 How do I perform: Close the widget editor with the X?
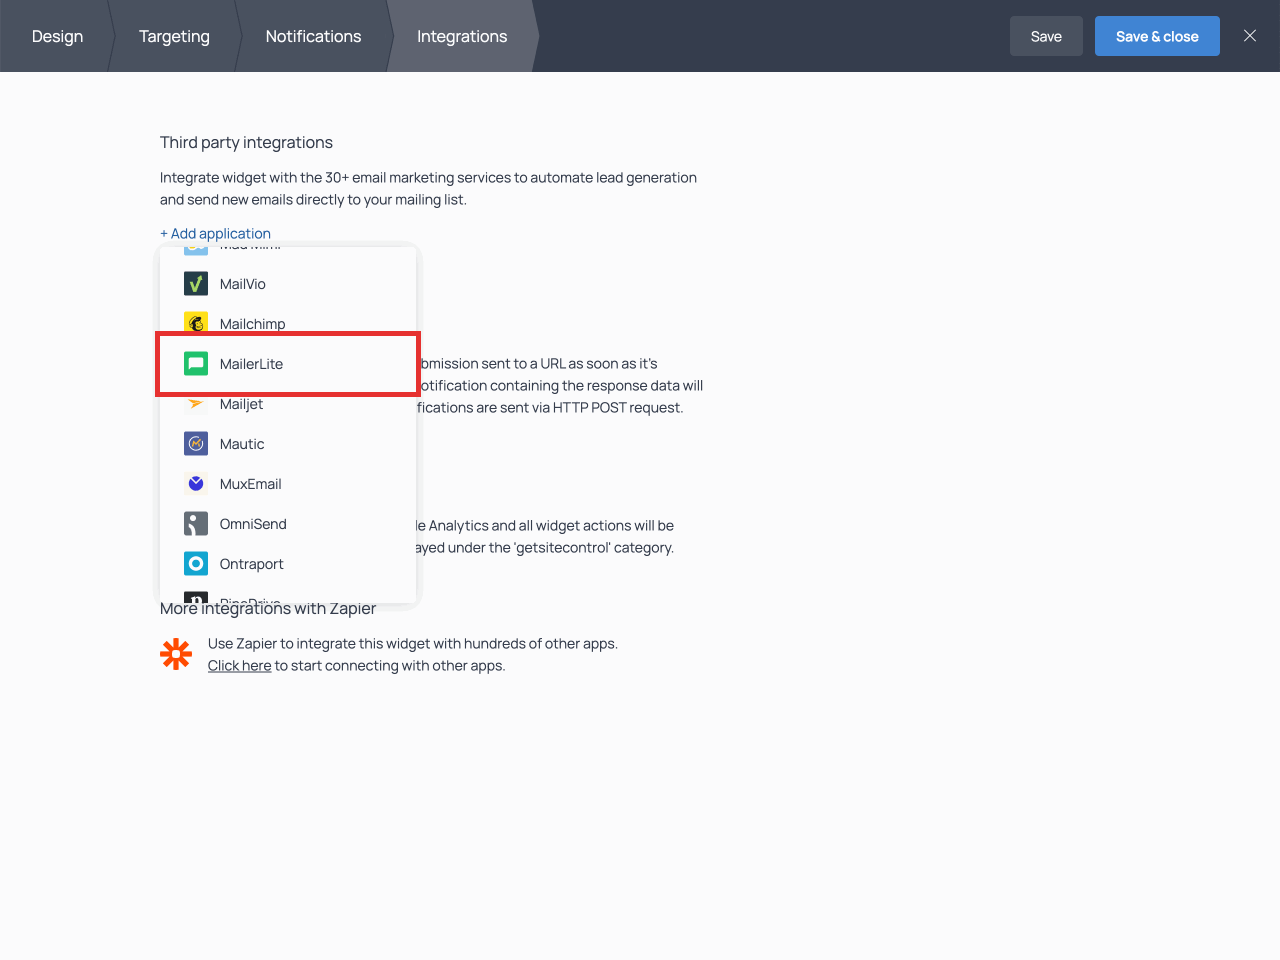tap(1249, 35)
